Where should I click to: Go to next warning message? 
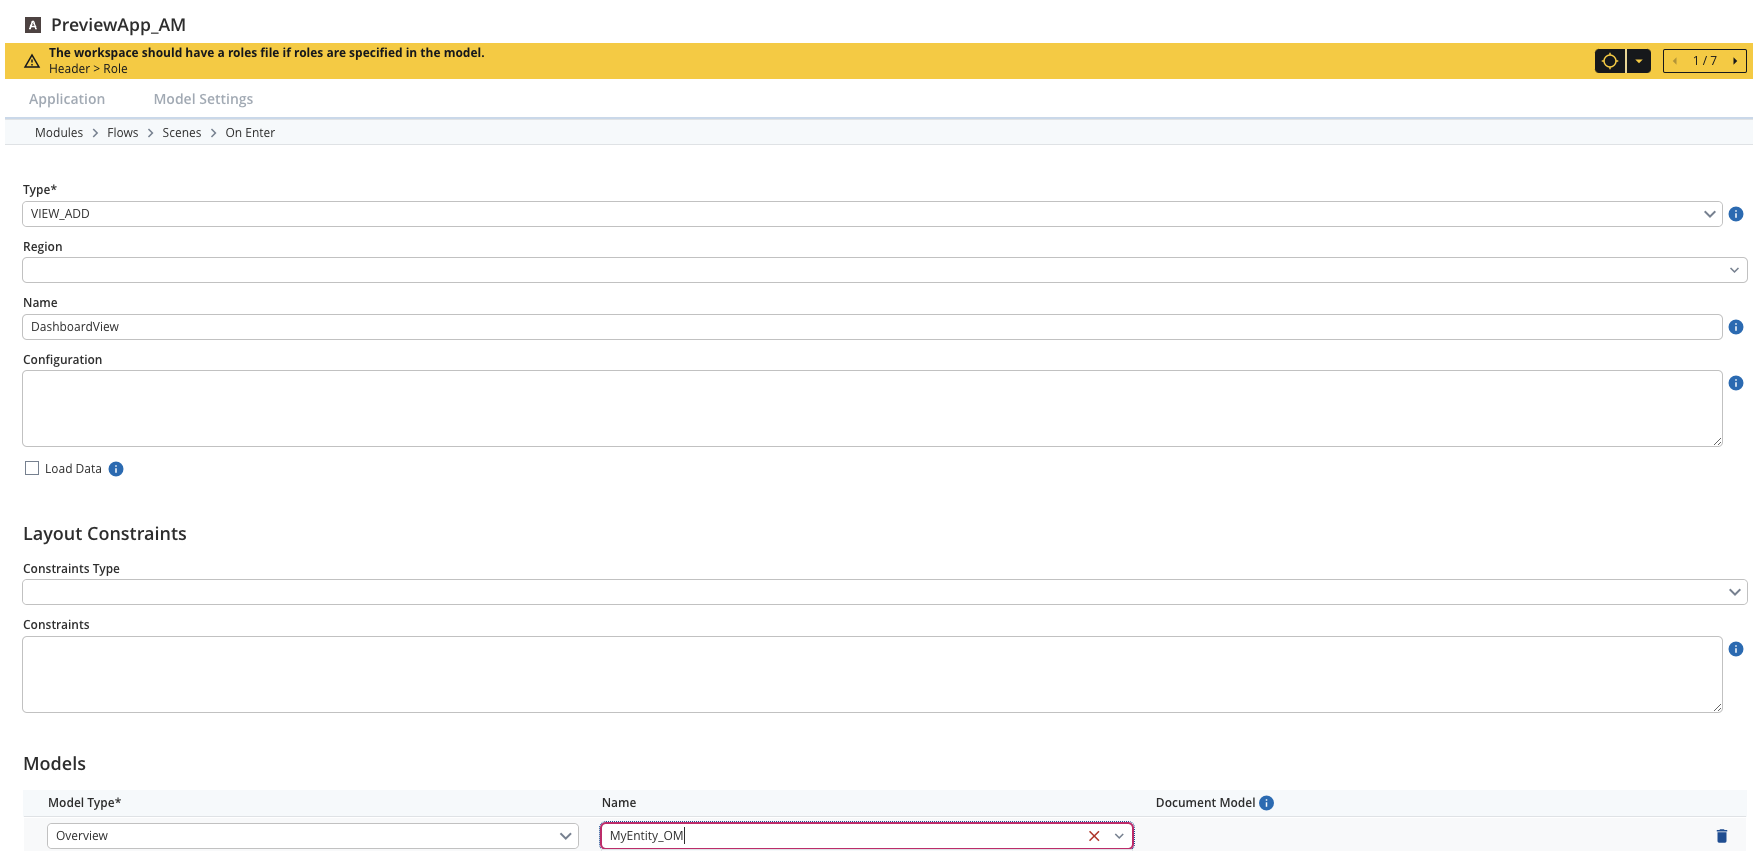pyautogui.click(x=1735, y=61)
